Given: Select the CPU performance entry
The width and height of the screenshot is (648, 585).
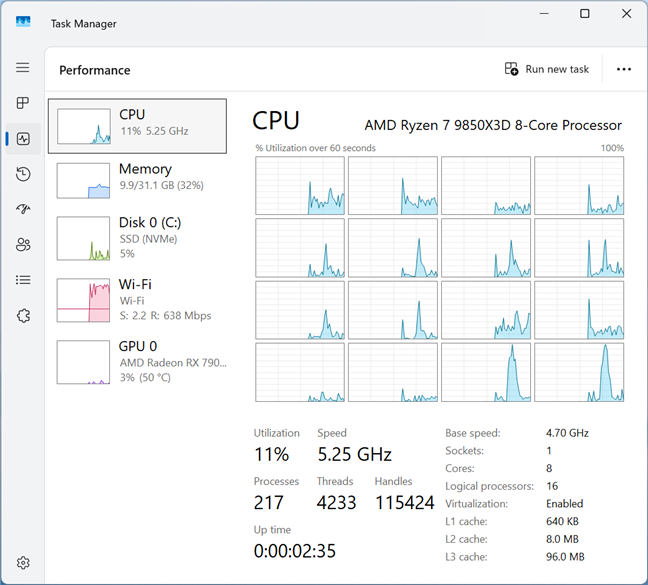Looking at the screenshot, I should pos(137,126).
